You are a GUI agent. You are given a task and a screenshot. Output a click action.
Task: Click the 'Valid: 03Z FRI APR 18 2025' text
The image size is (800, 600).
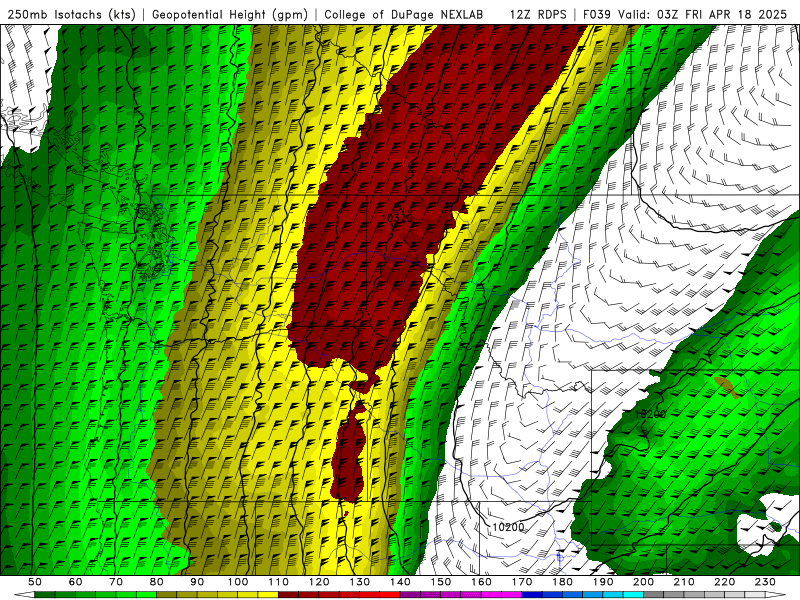coord(703,14)
